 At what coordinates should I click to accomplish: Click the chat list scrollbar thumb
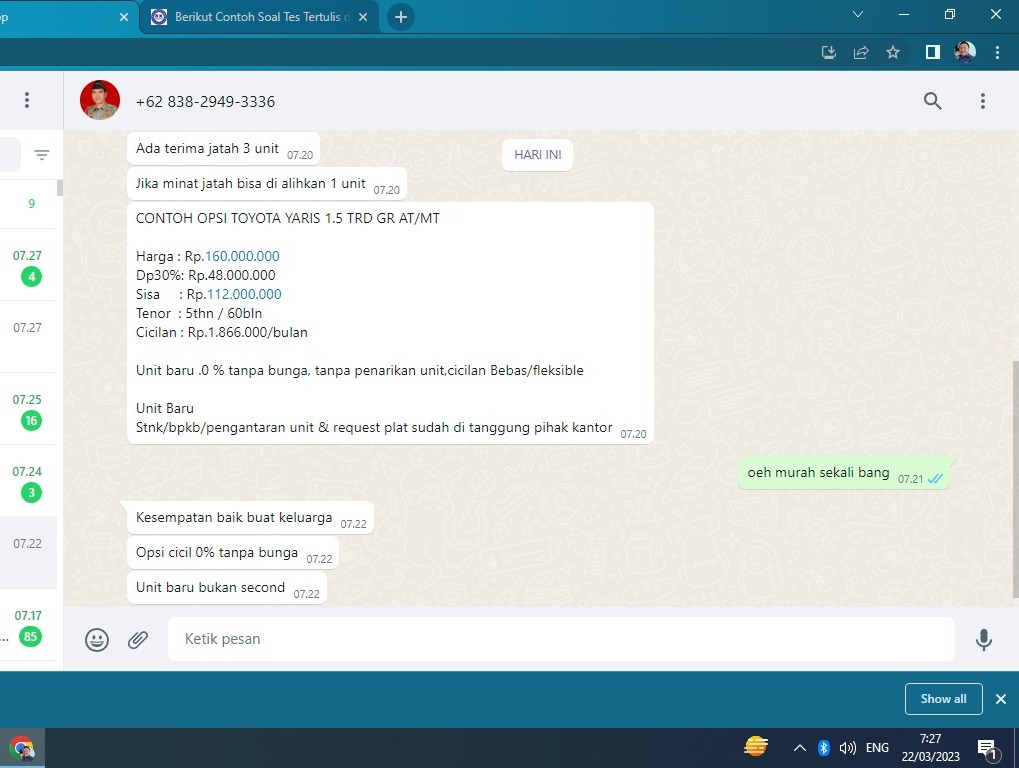tap(60, 187)
